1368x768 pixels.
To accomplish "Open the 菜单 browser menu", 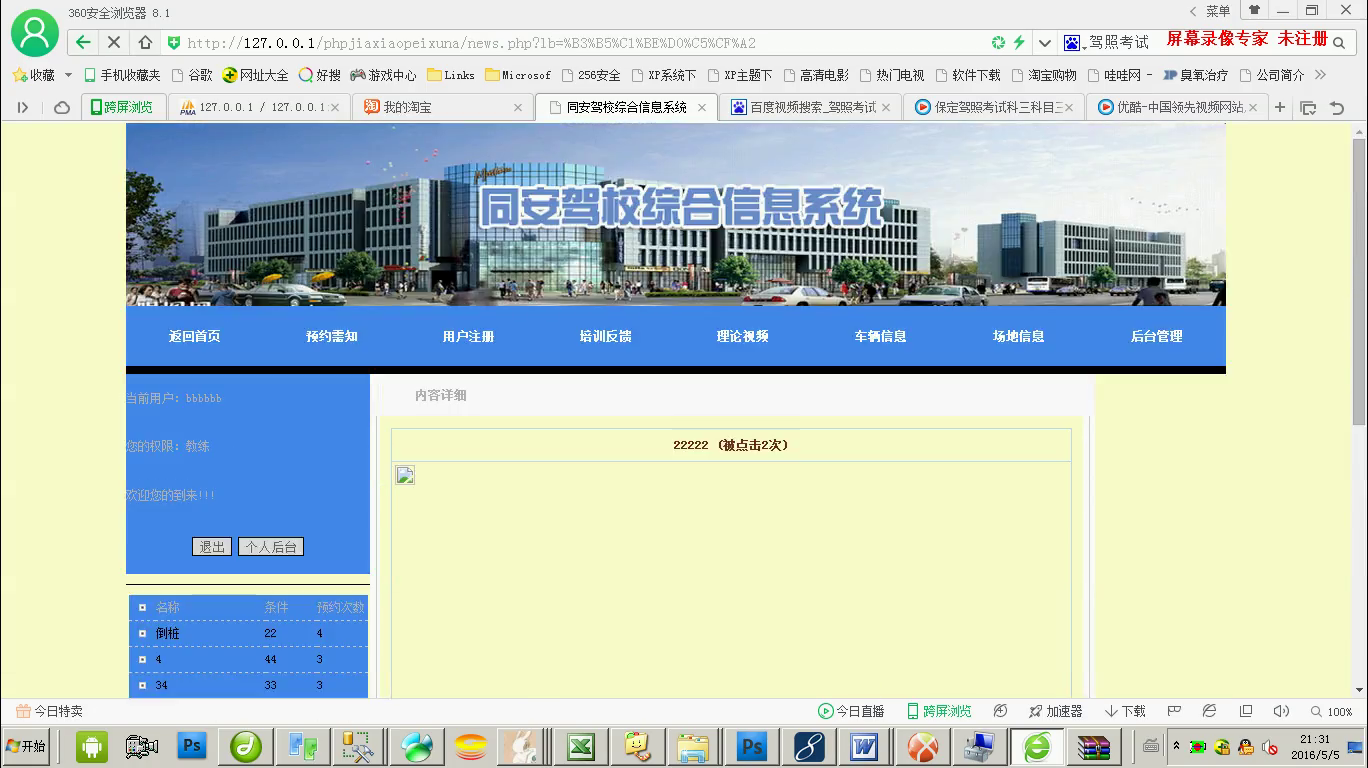I will pyautogui.click(x=1210, y=11).
